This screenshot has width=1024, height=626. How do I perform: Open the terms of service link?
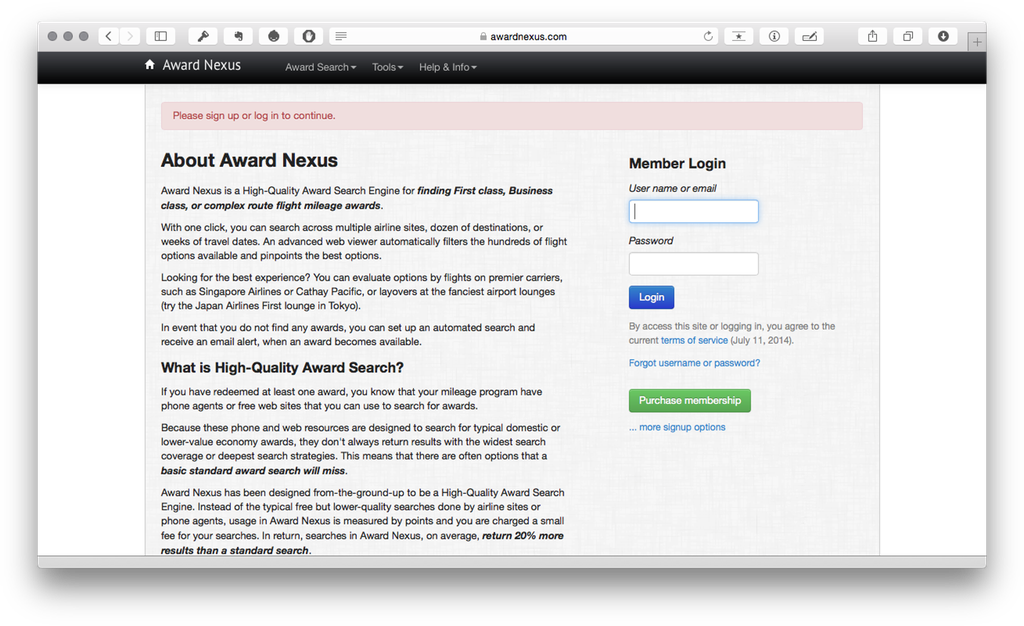(694, 341)
